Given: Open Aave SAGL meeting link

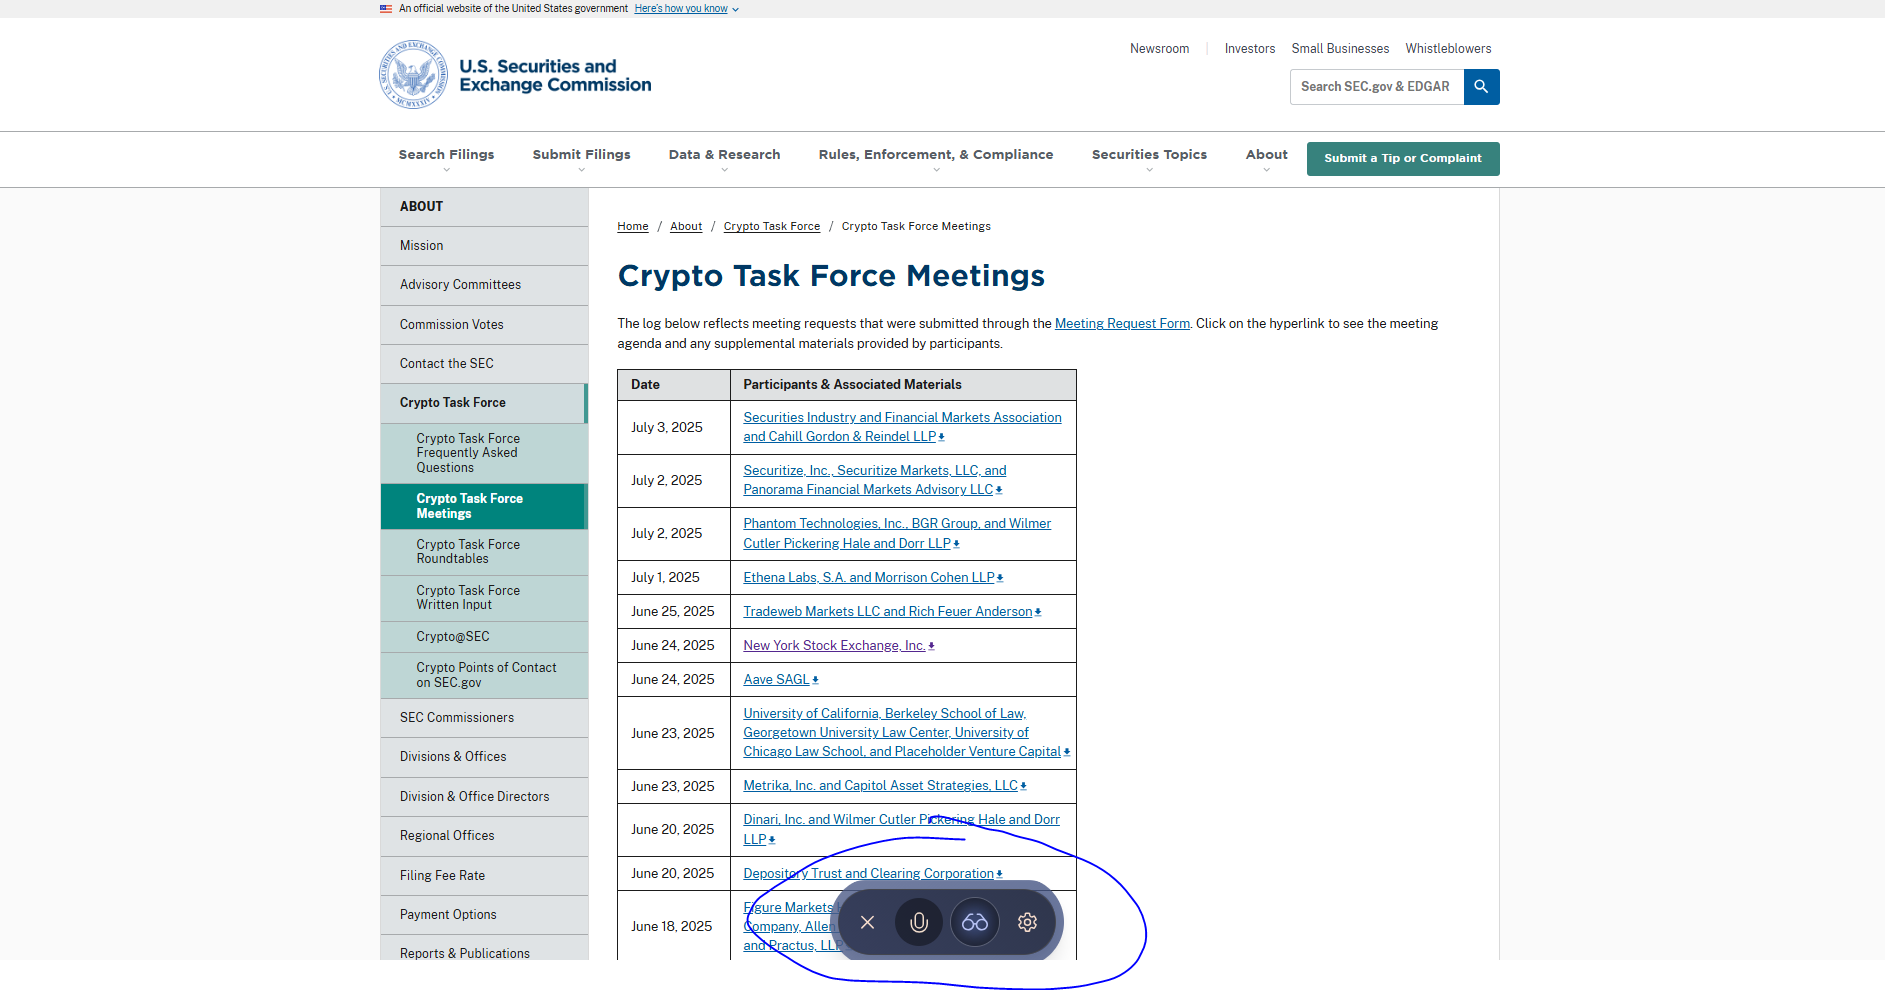Looking at the screenshot, I should click(x=781, y=680).
